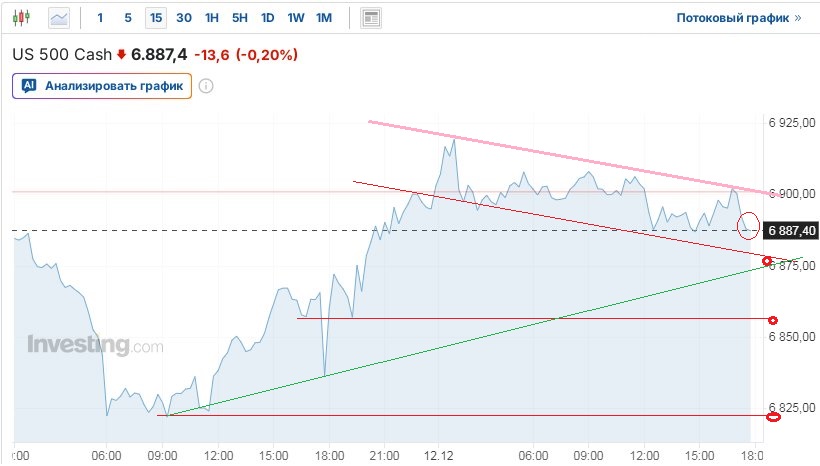Click the red circle ending the 6 855 line
The width and height of the screenshot is (820, 466).
coord(773,320)
